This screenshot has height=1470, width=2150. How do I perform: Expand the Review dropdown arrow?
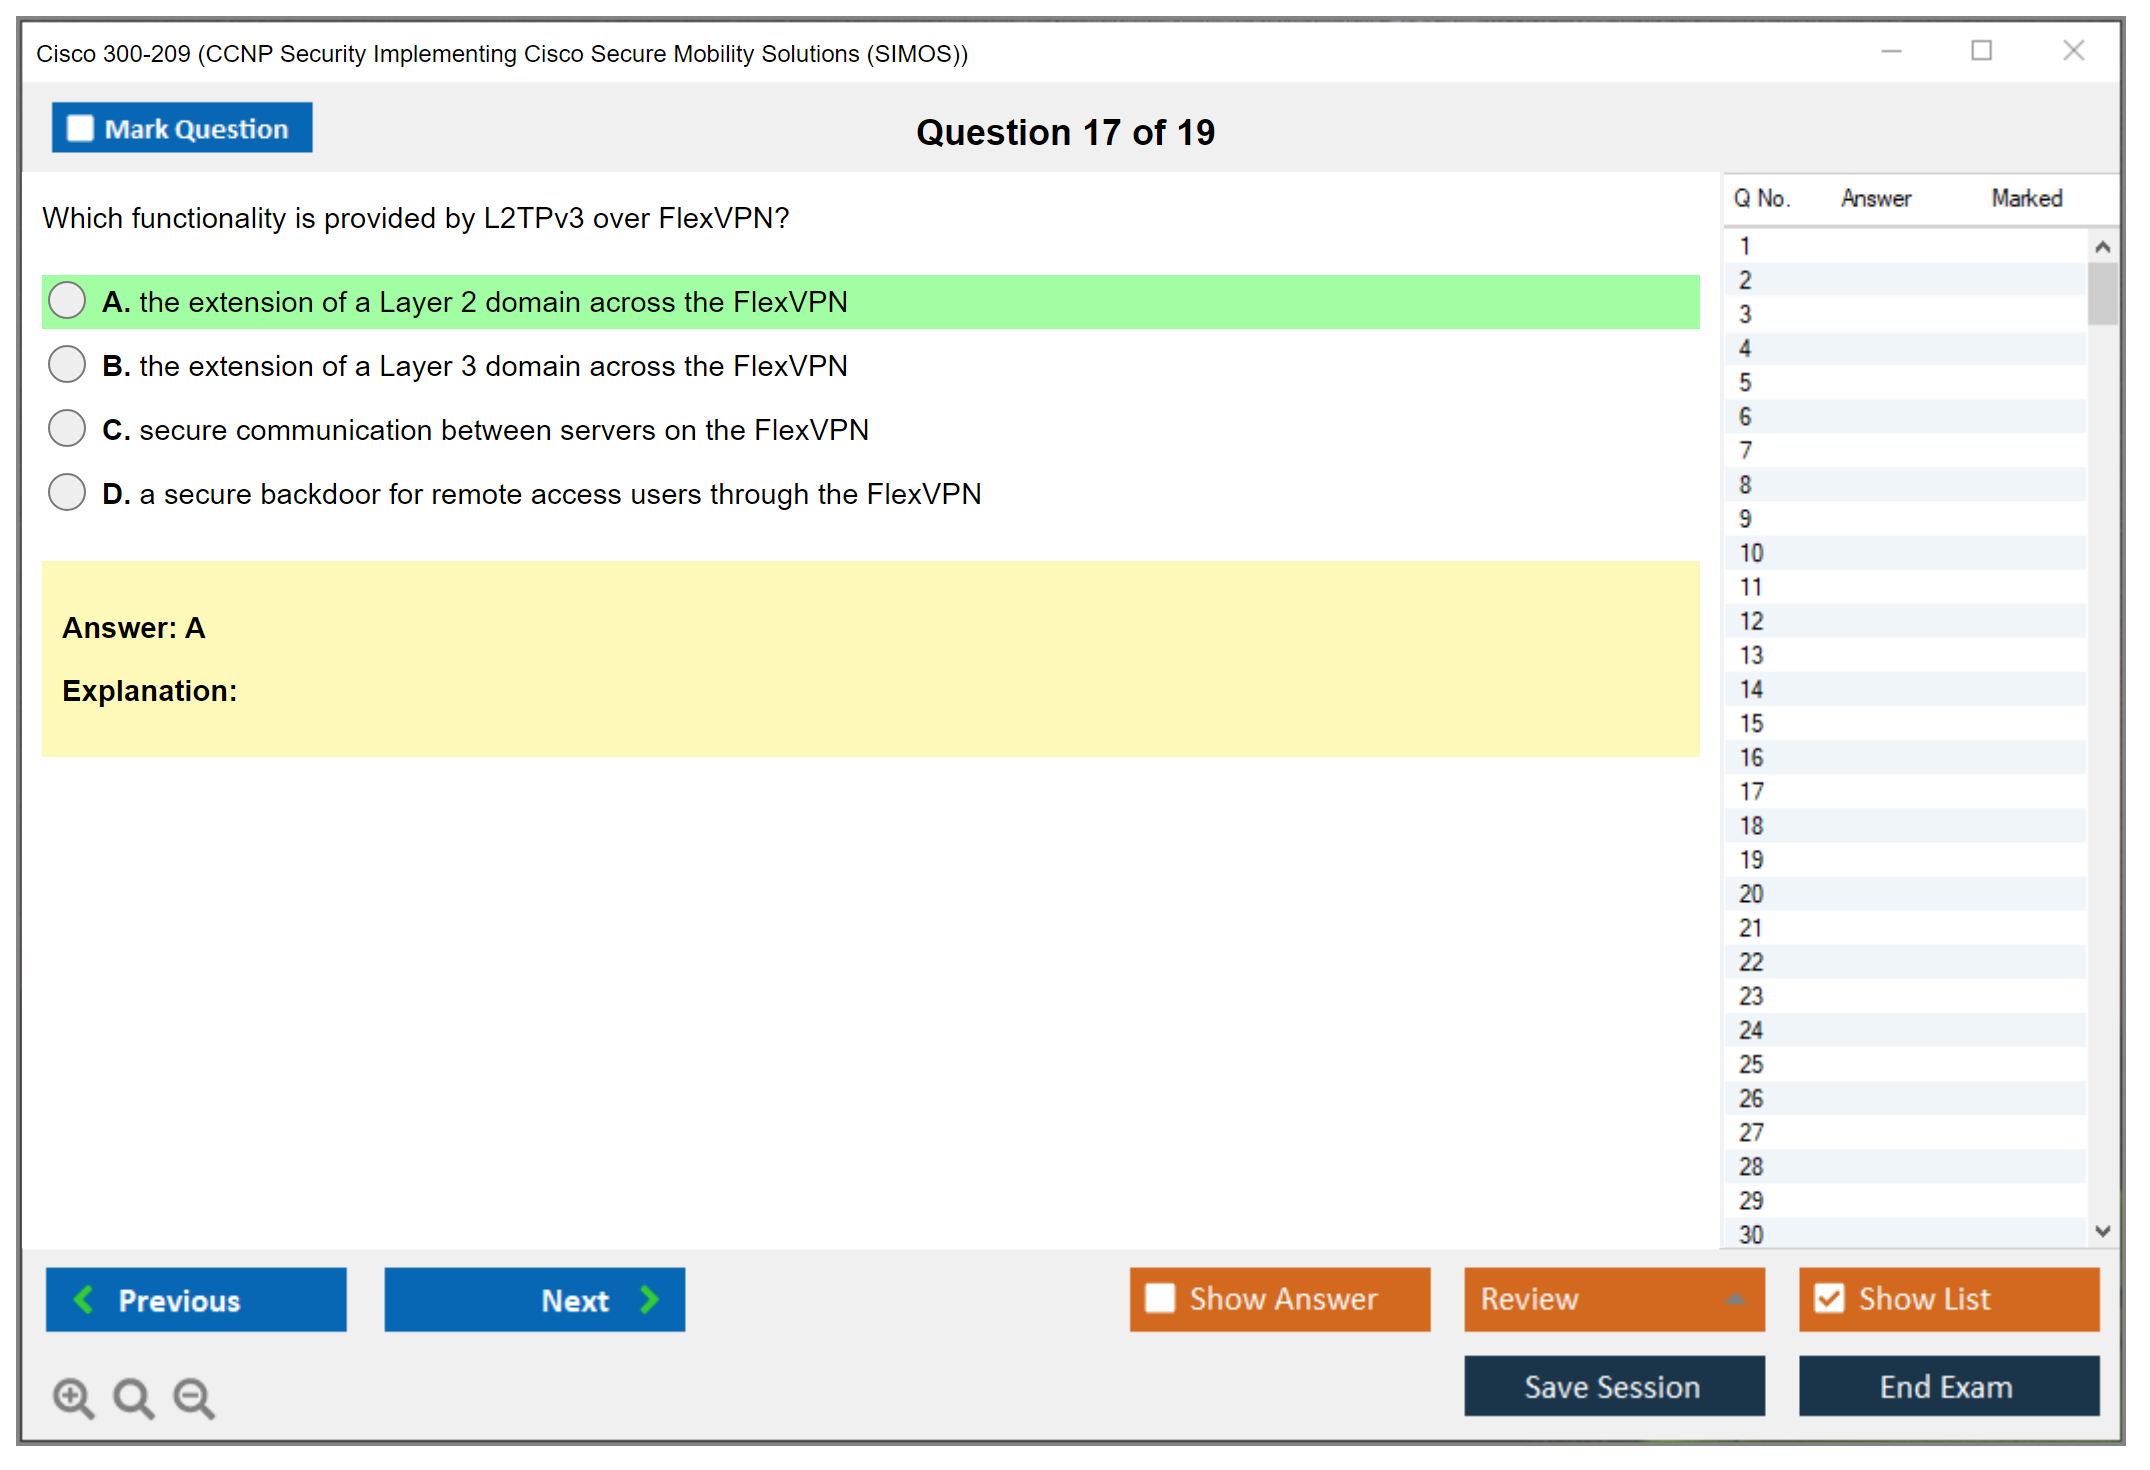click(x=1735, y=1299)
